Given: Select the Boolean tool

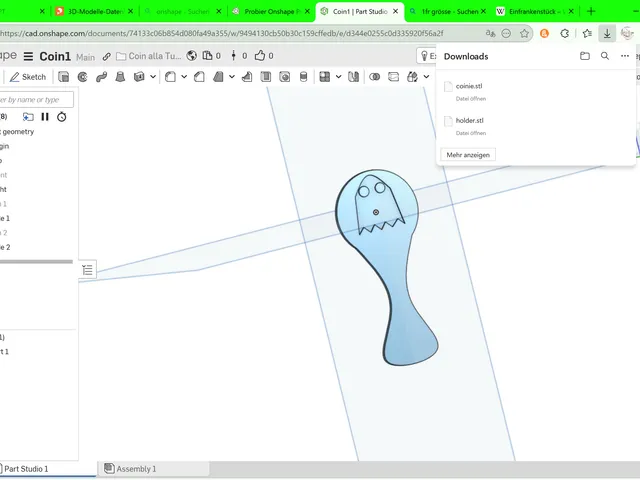Looking at the screenshot, I should tap(374, 77).
